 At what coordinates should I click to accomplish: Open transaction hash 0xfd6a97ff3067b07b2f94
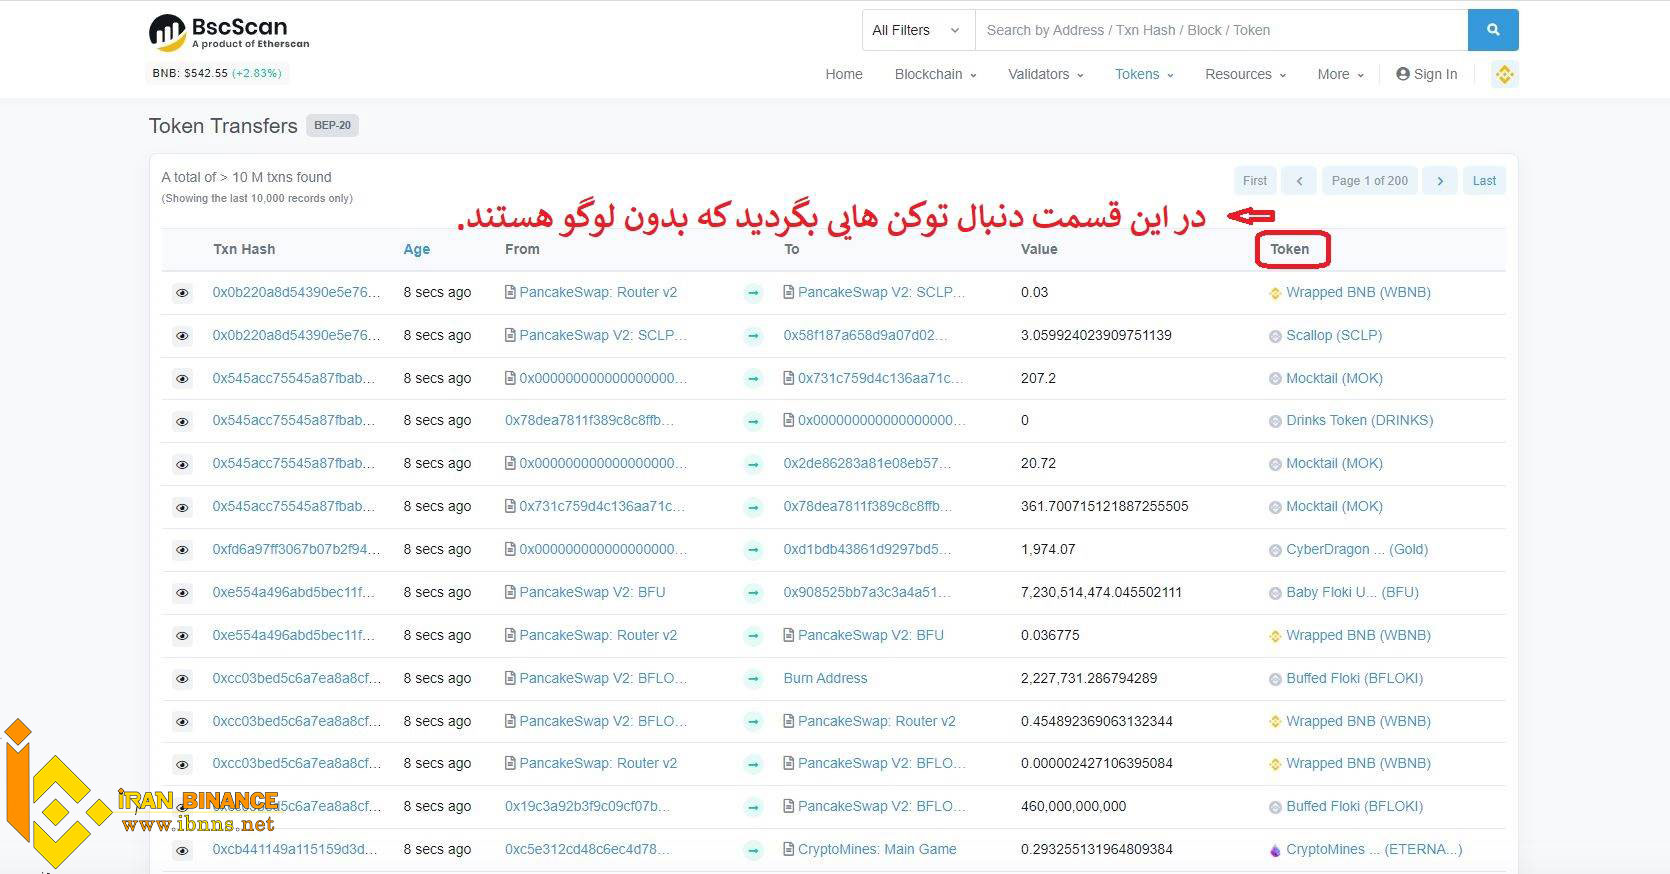[296, 549]
